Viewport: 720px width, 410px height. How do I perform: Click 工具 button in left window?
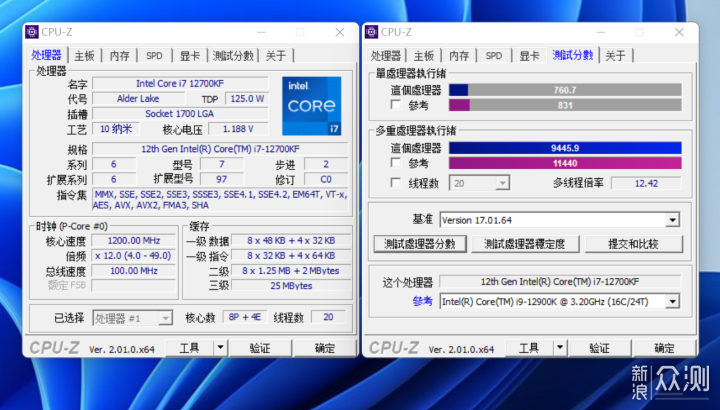pyautogui.click(x=189, y=348)
